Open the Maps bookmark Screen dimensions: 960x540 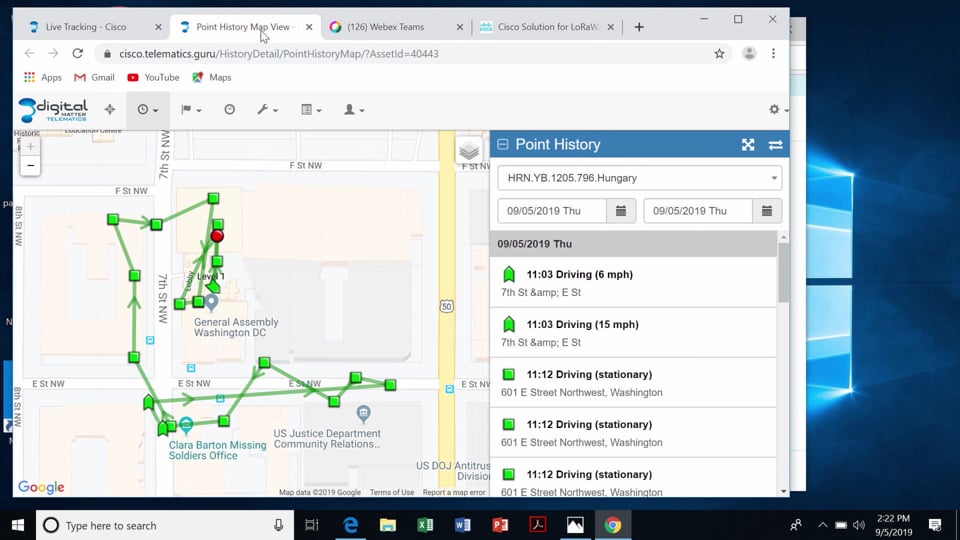[x=211, y=77]
